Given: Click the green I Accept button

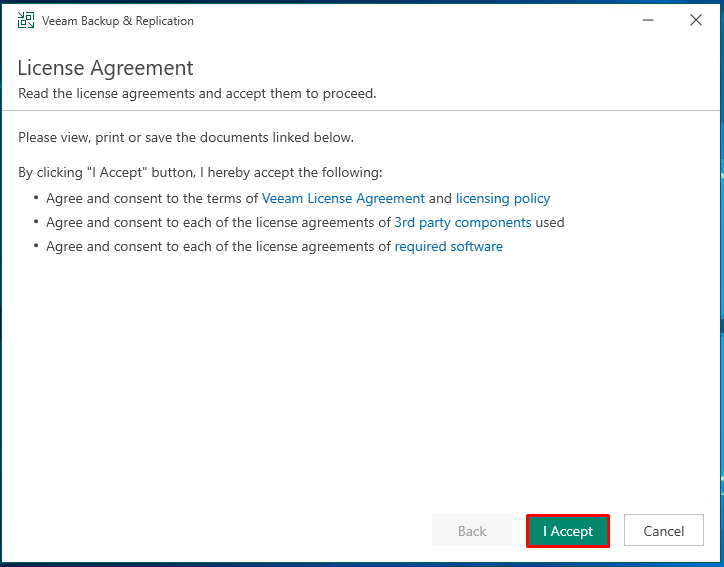Looking at the screenshot, I should click(x=567, y=531).
